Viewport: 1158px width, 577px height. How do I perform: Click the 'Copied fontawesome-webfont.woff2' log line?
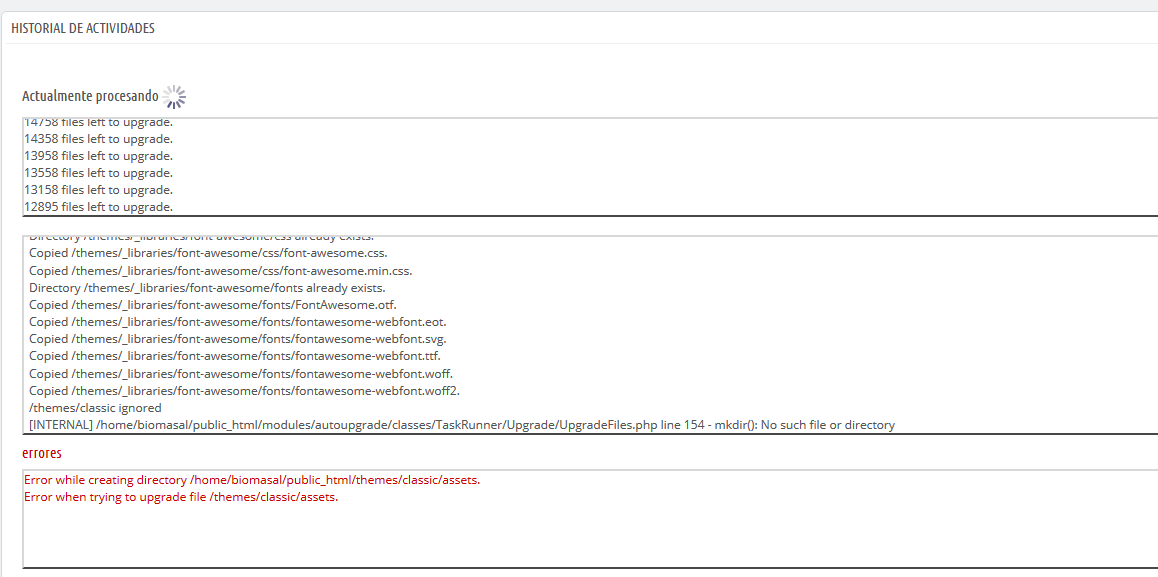click(244, 390)
